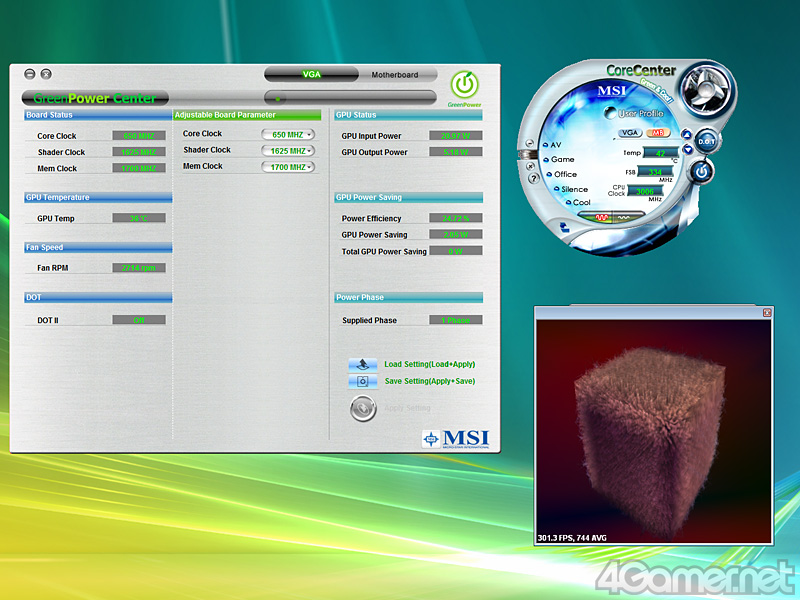Open the Core Clock 650 MHZ dropdown
800x600 pixels.
pyautogui.click(x=288, y=135)
